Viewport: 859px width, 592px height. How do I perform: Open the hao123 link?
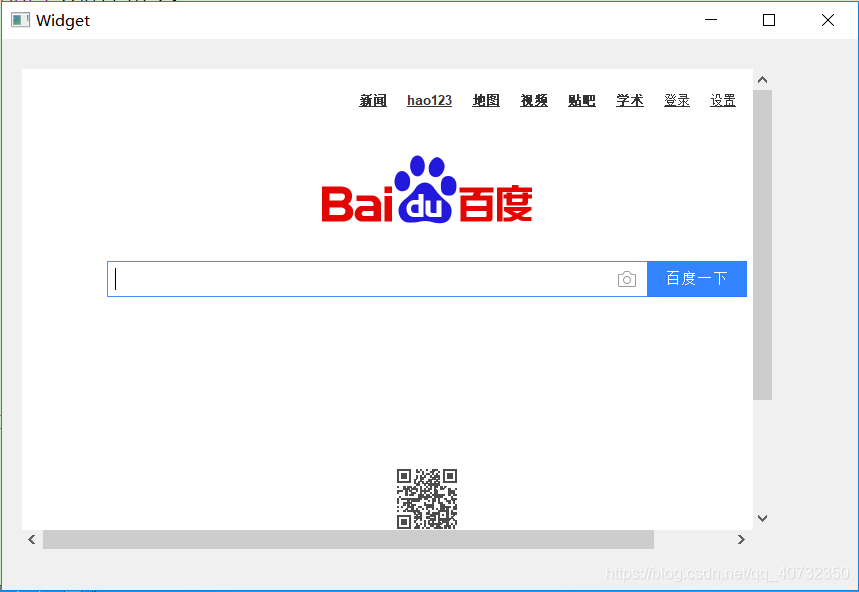pyautogui.click(x=430, y=101)
